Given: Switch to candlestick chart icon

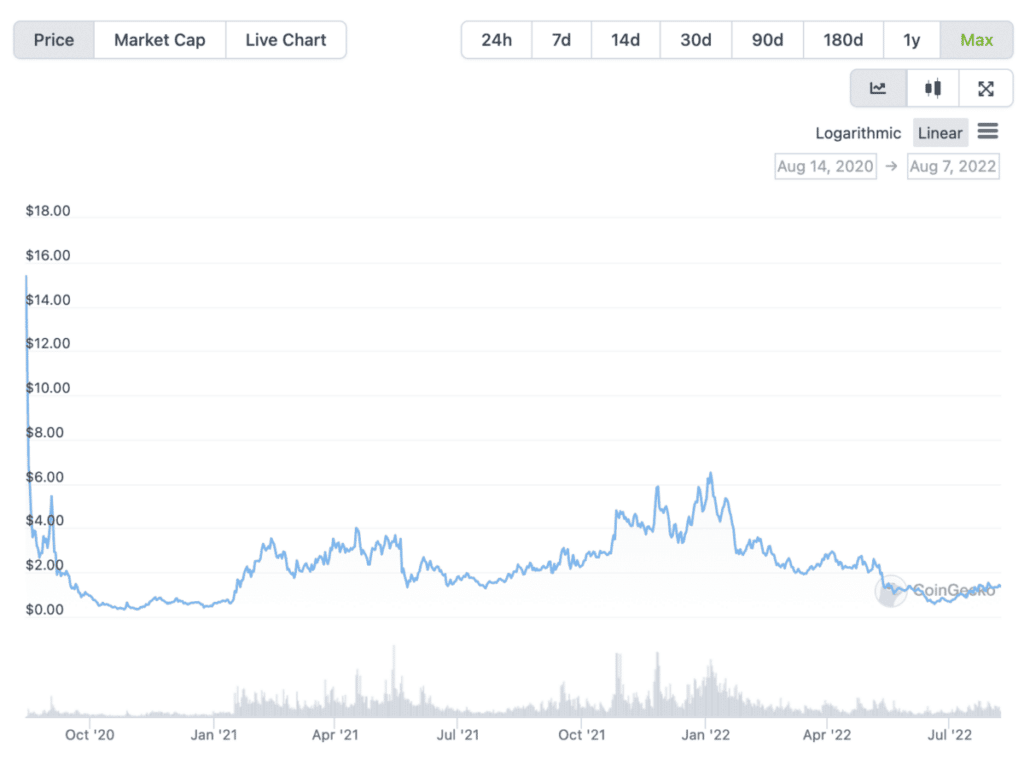Looking at the screenshot, I should tap(933, 89).
